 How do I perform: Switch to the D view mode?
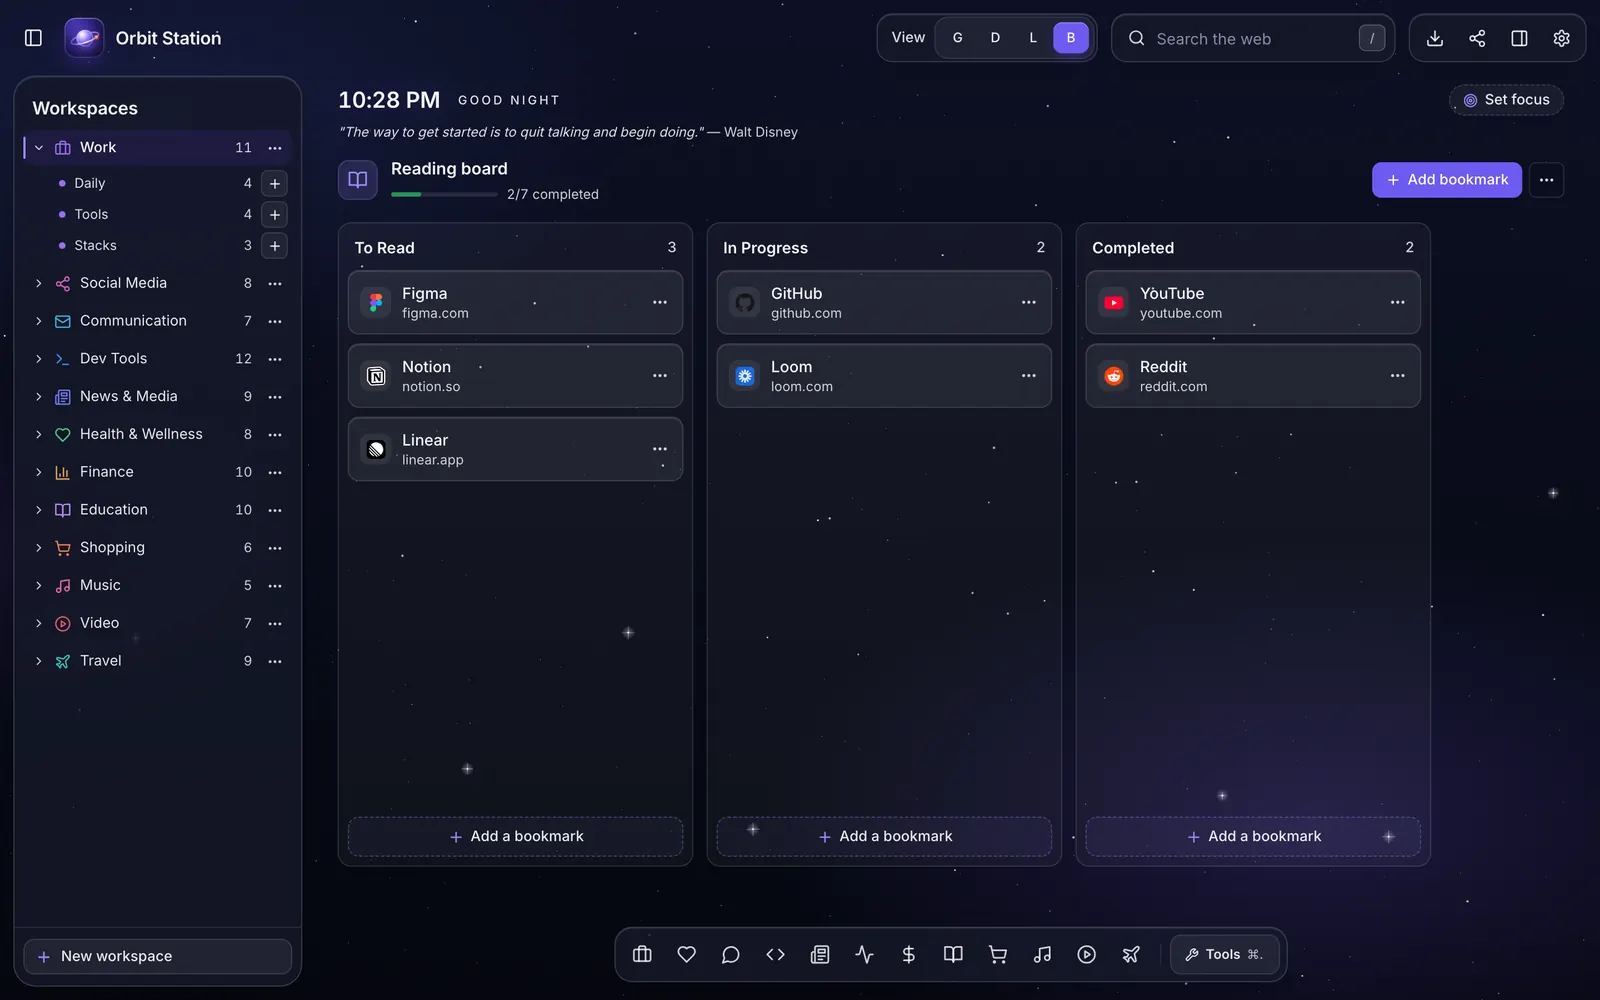click(995, 38)
